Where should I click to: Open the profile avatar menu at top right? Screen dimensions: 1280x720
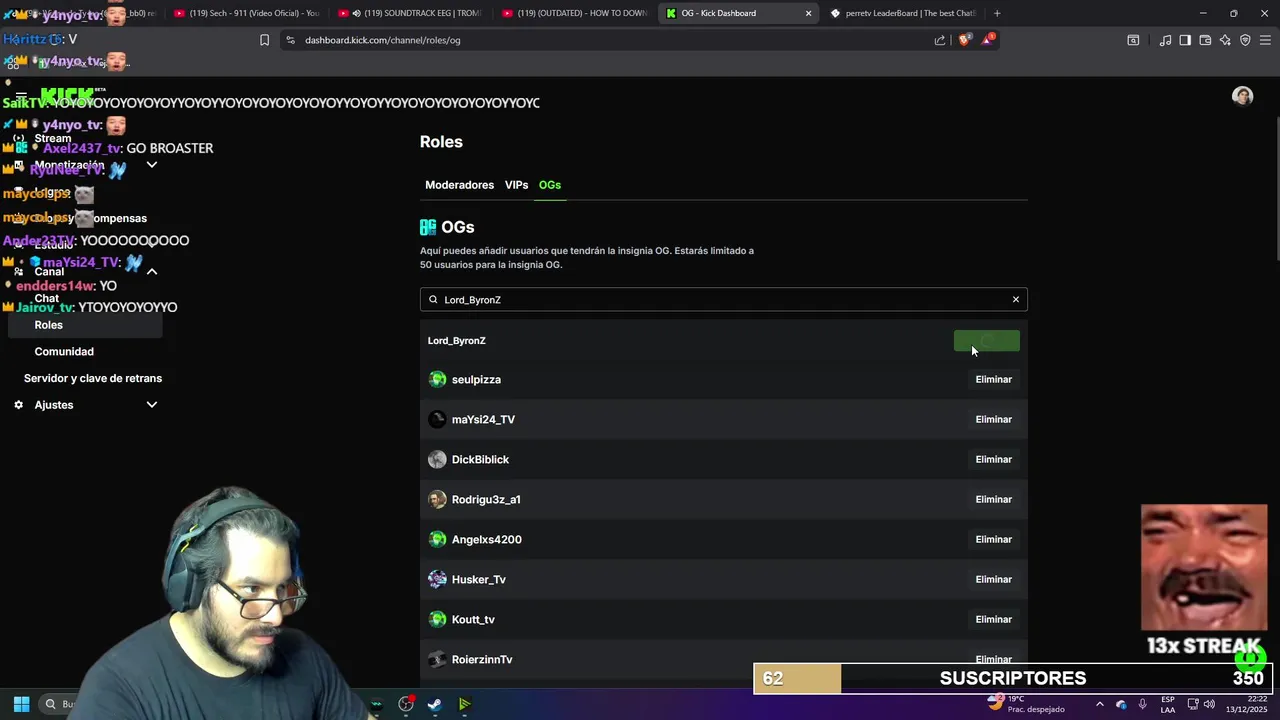click(1242, 96)
